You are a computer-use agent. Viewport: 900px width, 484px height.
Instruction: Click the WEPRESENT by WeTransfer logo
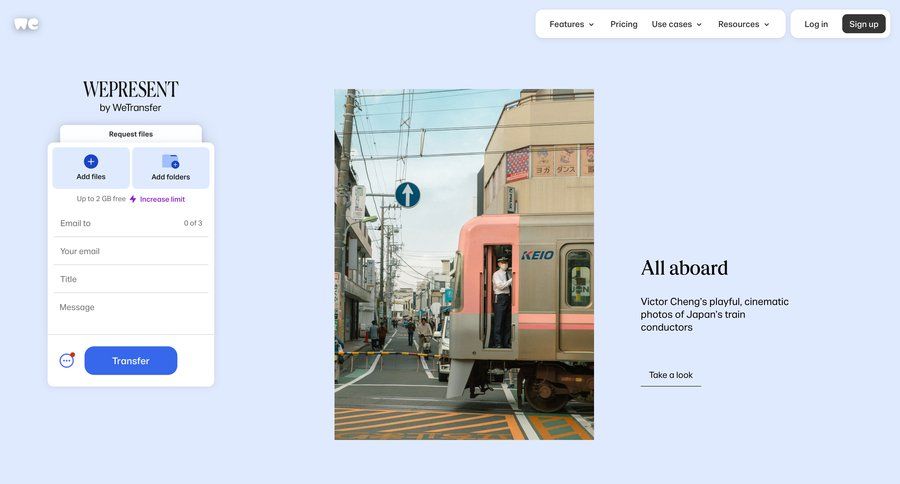tap(130, 96)
